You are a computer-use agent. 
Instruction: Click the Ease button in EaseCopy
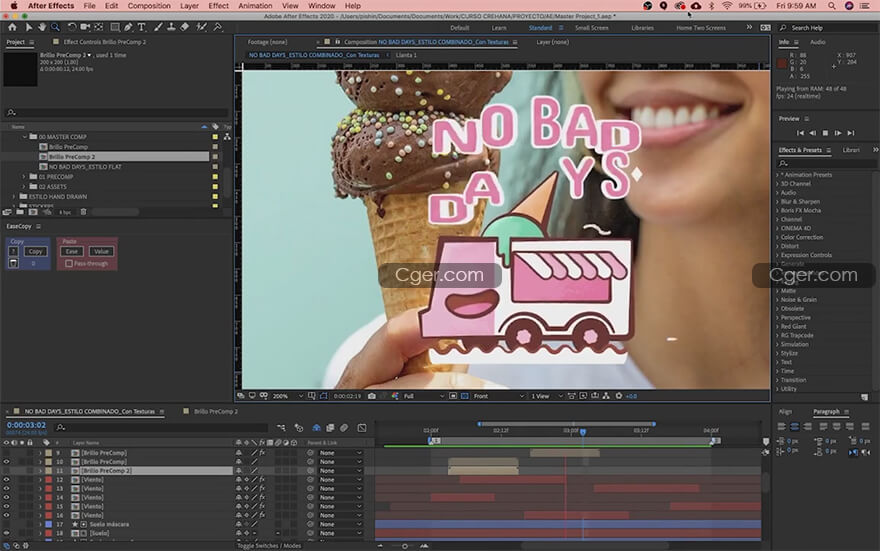pos(72,251)
